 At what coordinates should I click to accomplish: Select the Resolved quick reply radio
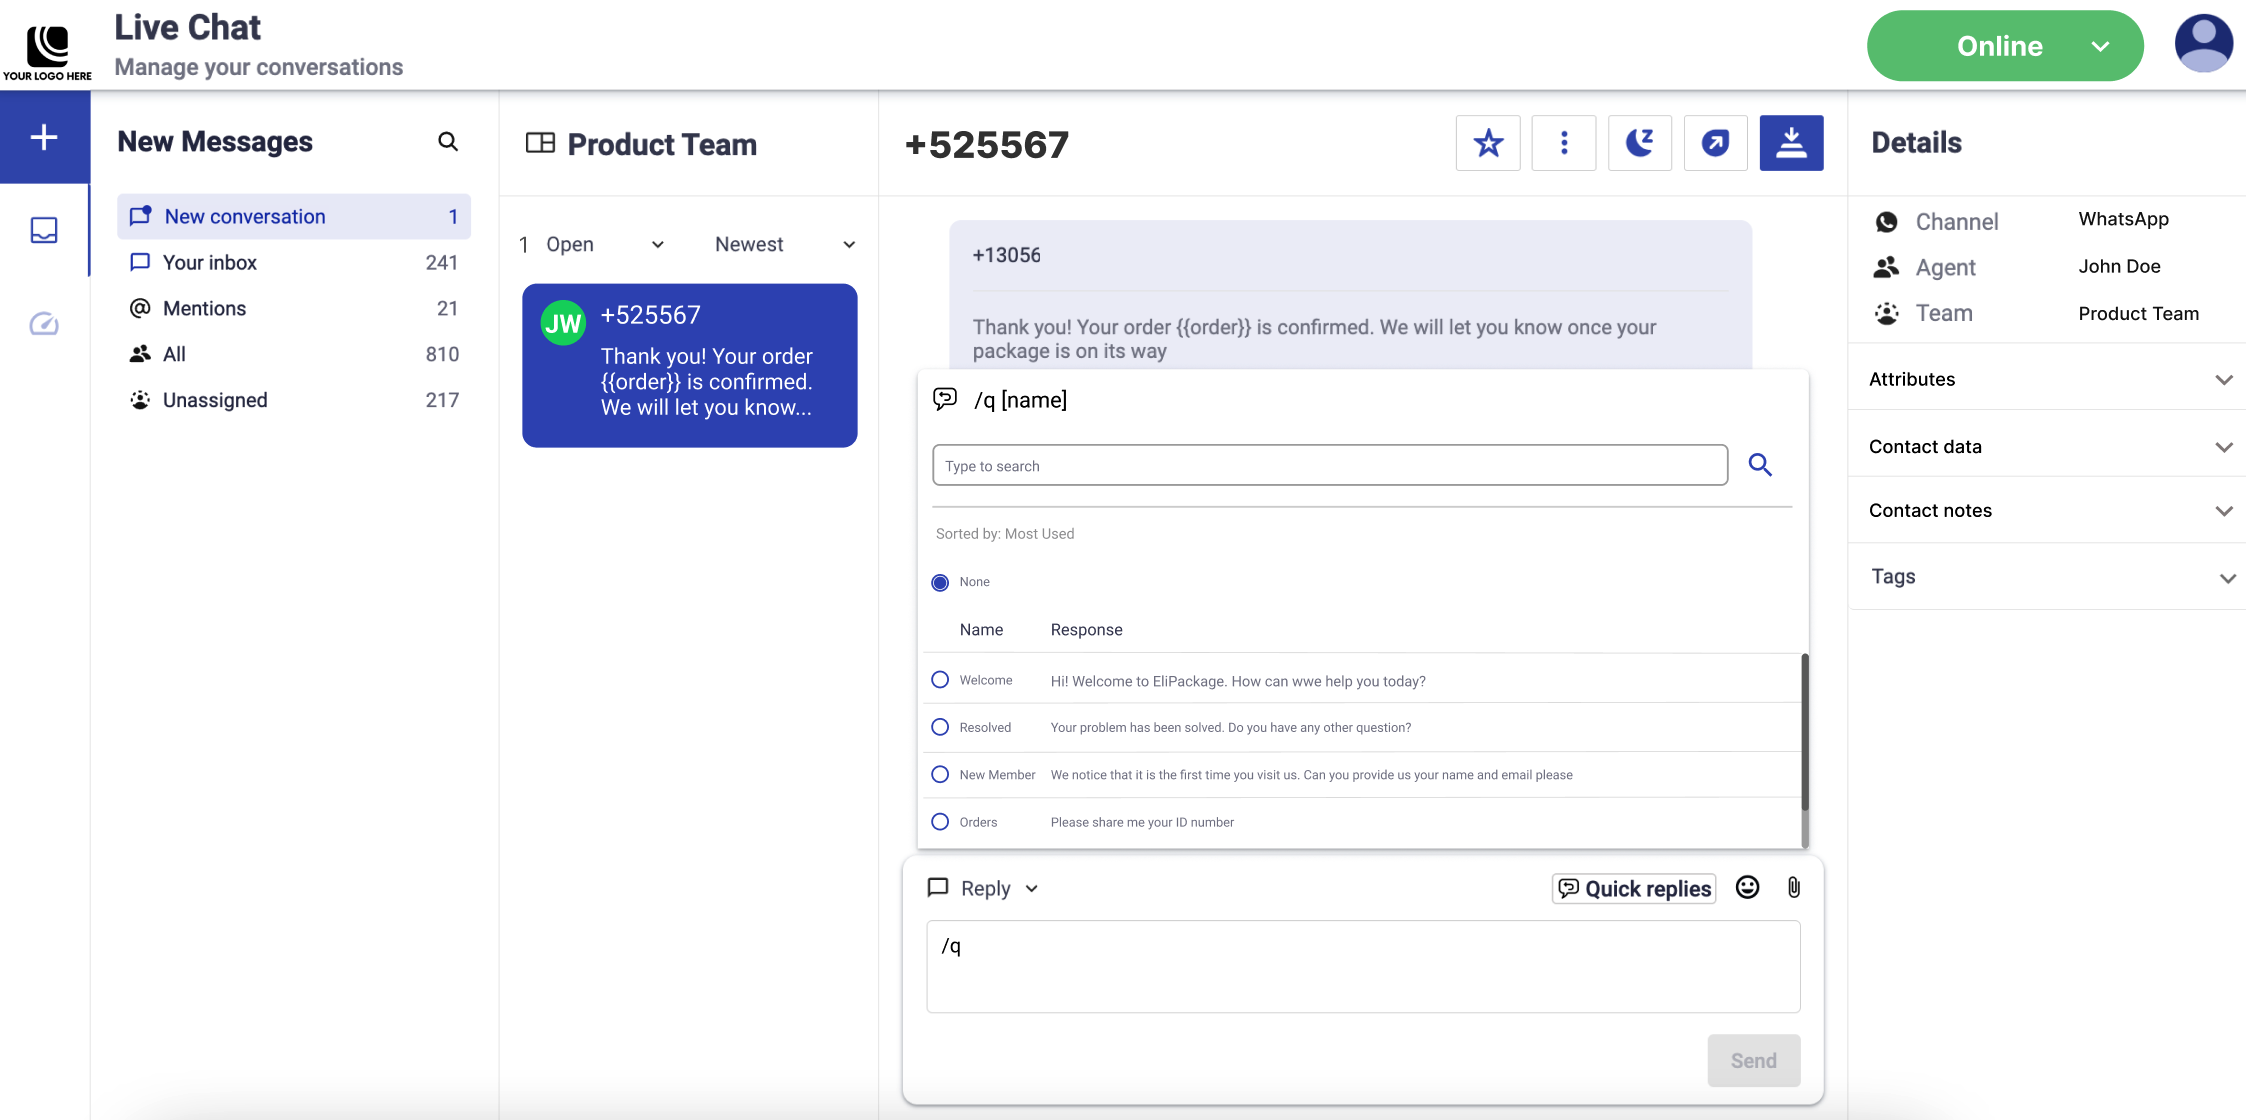(x=940, y=727)
